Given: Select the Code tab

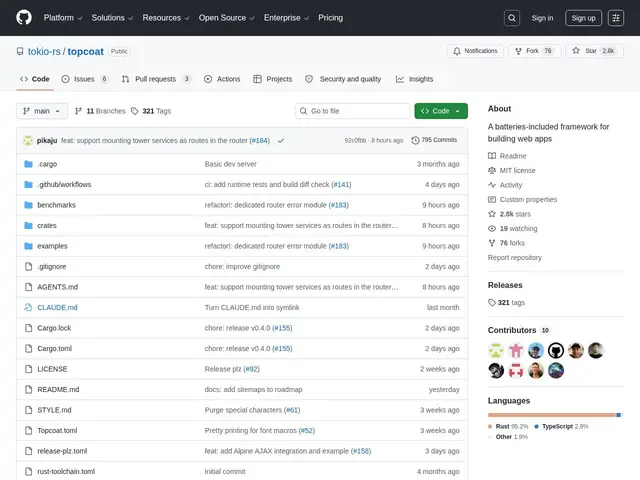Looking at the screenshot, I should [35, 79].
